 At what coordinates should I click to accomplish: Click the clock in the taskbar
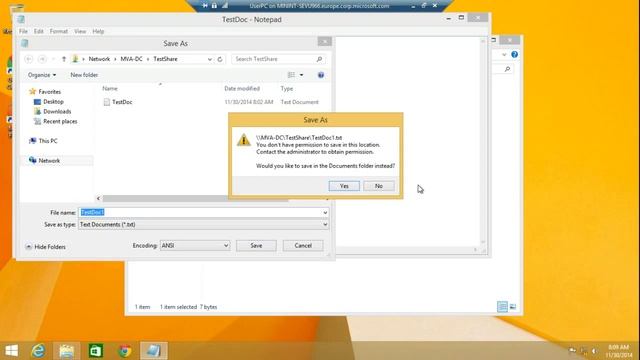(x=619, y=351)
